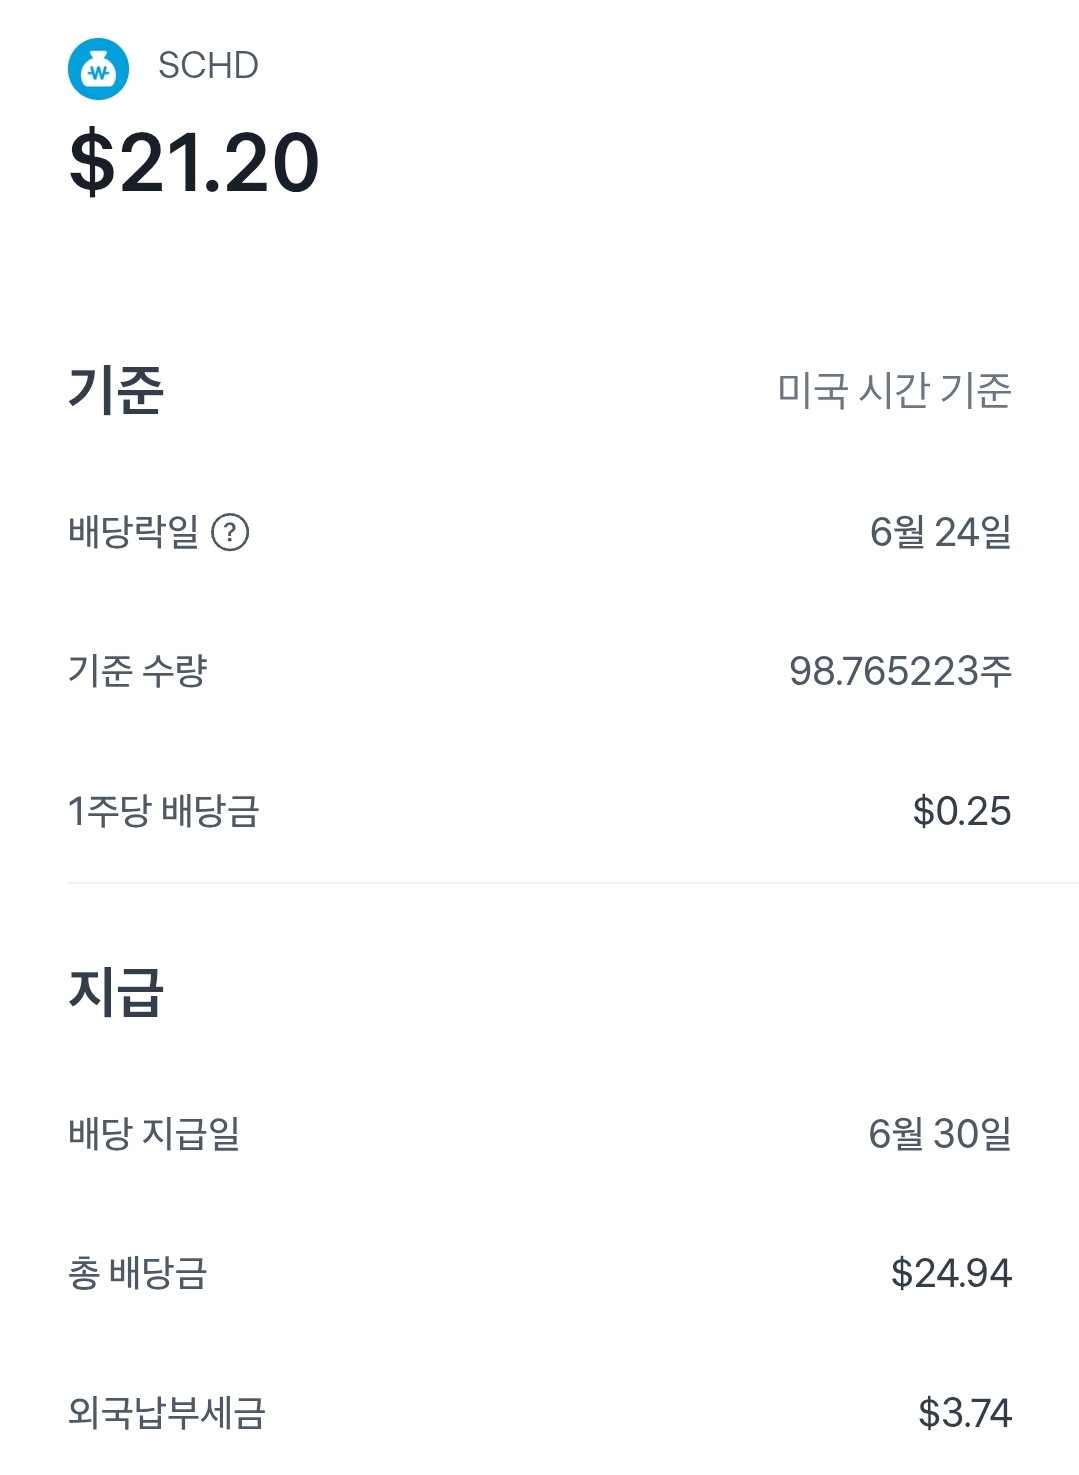
Task: Tap the $0.25 per-share dividend value
Action: coord(961,811)
